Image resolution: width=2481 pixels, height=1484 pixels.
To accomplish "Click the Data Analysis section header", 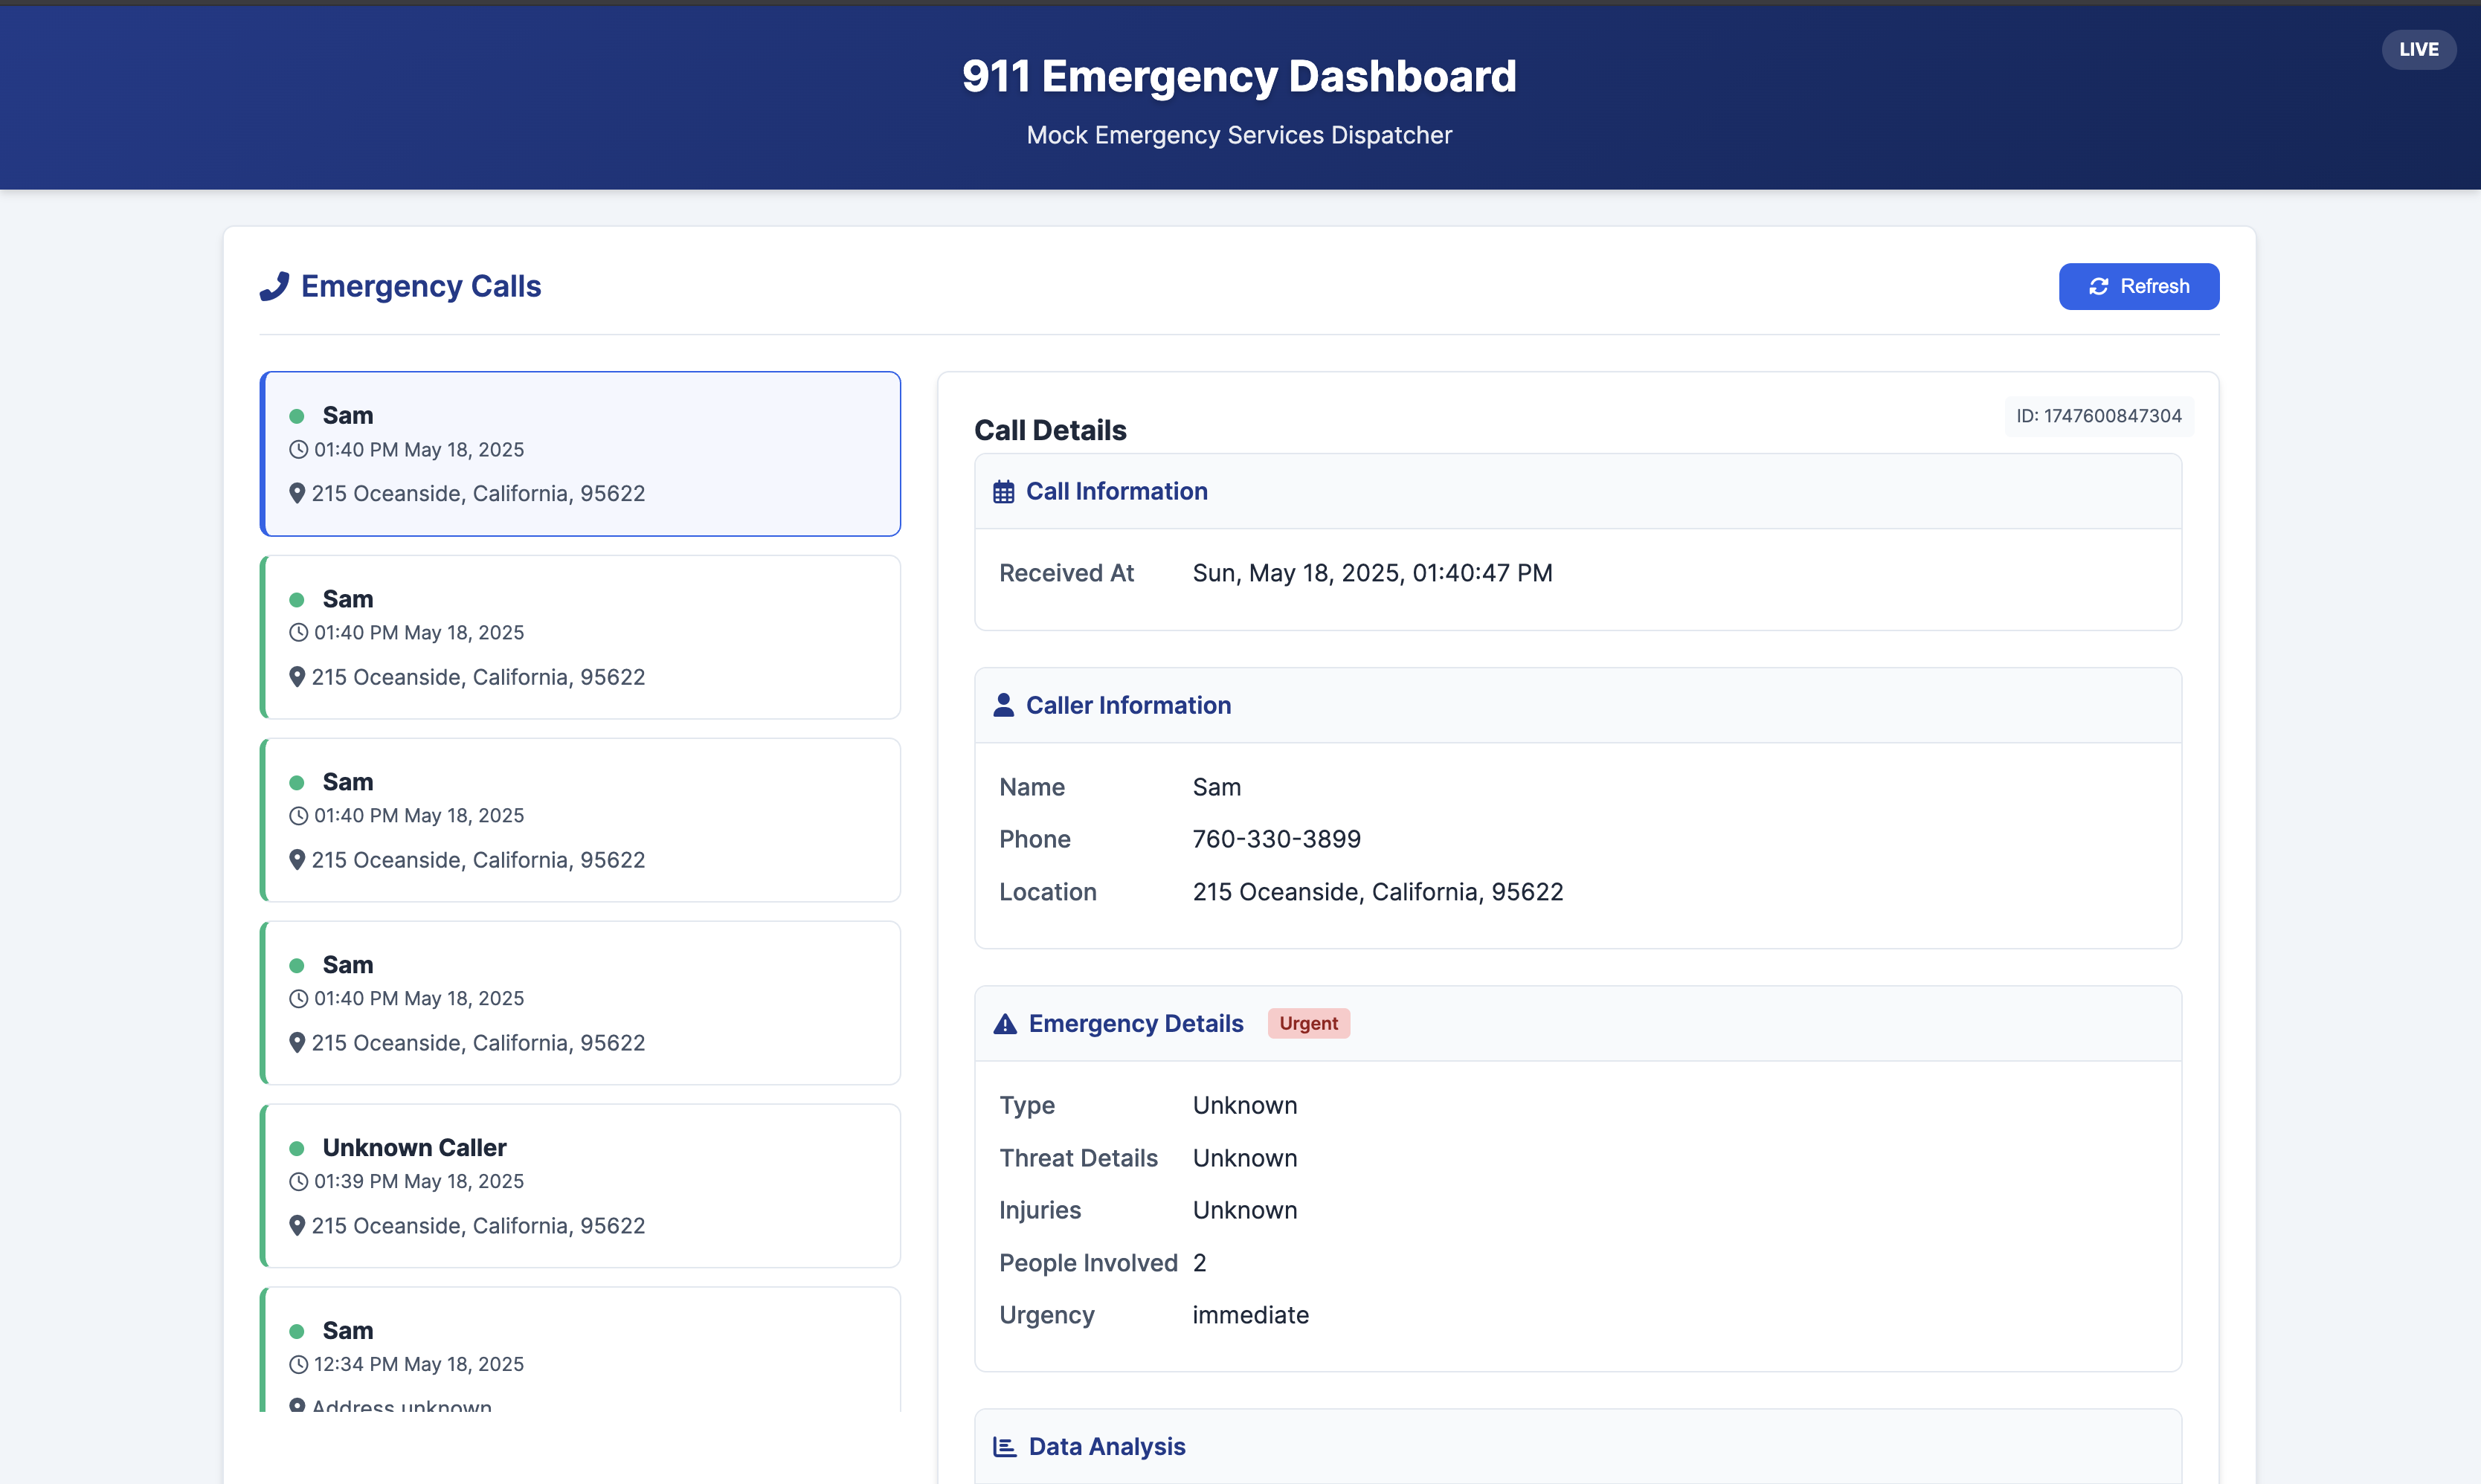I will (x=1106, y=1447).
